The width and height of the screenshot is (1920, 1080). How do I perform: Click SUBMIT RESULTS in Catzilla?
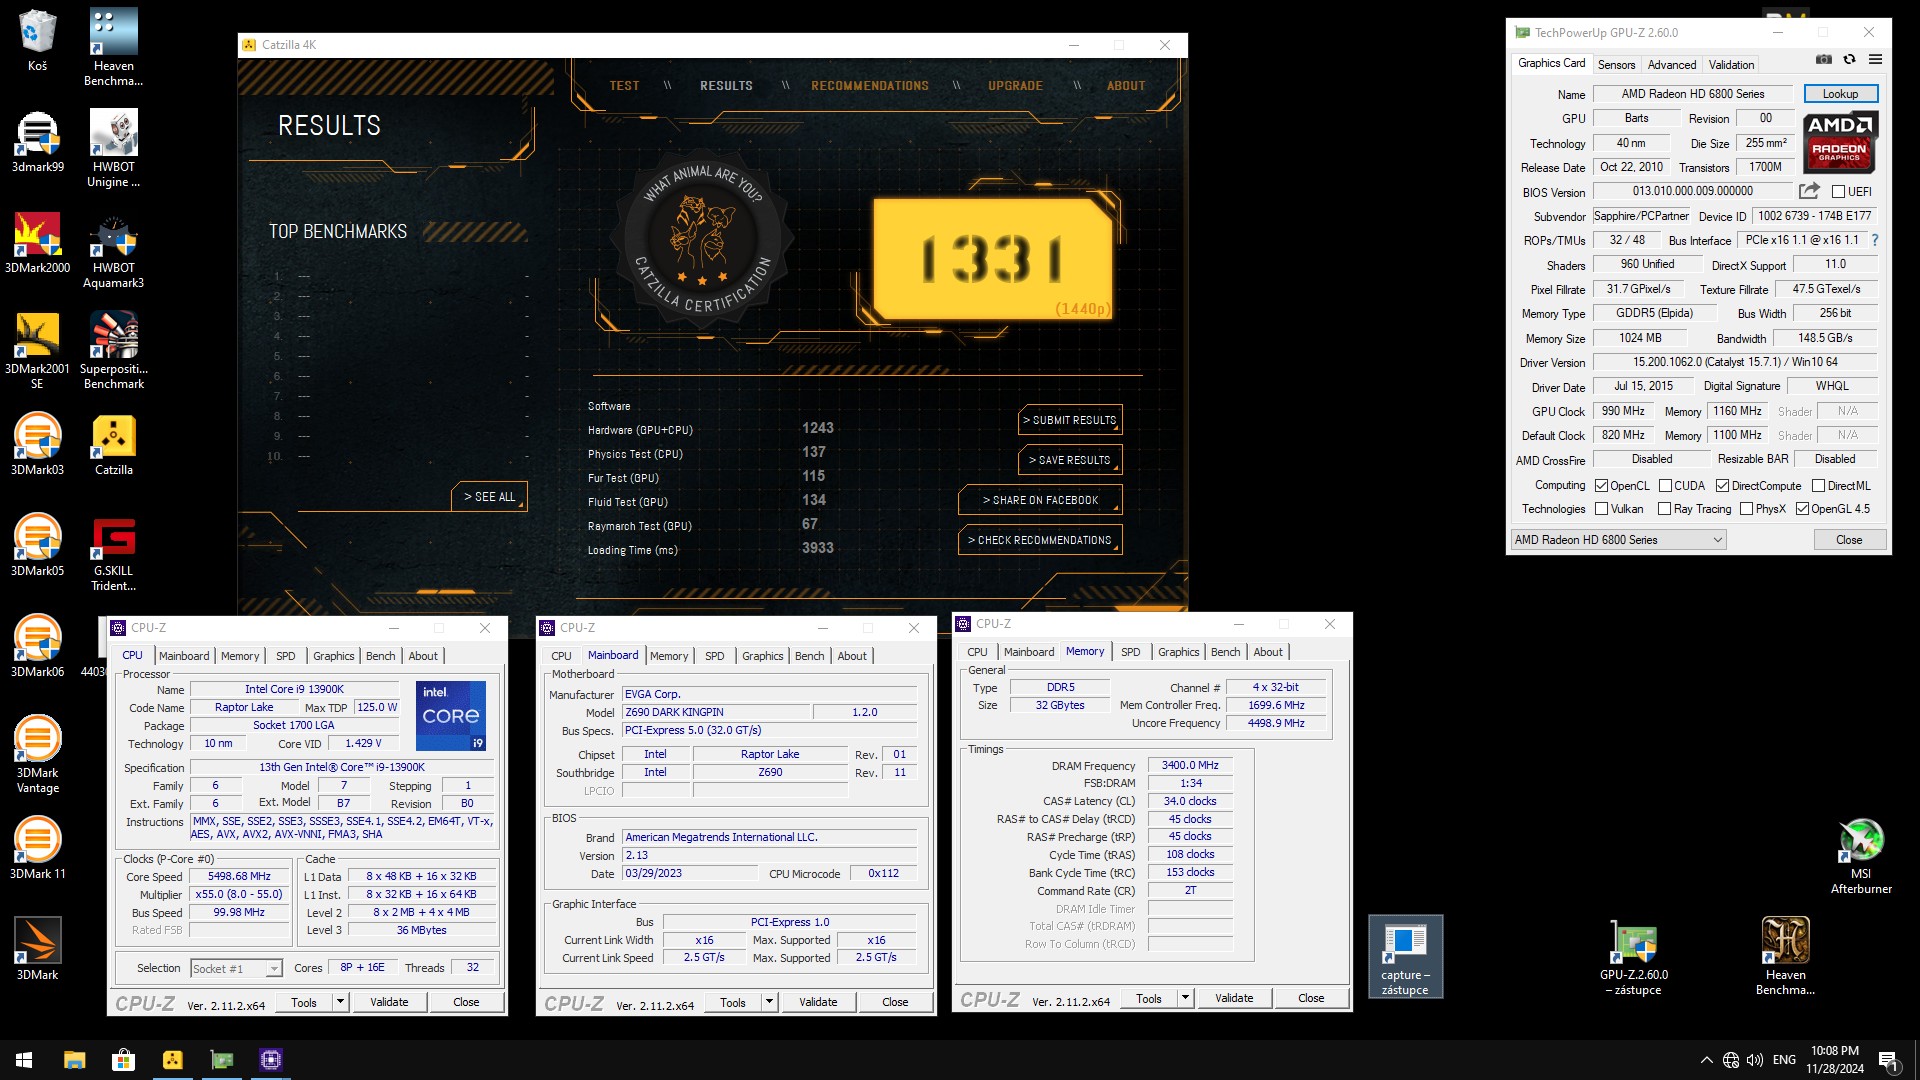(1070, 420)
